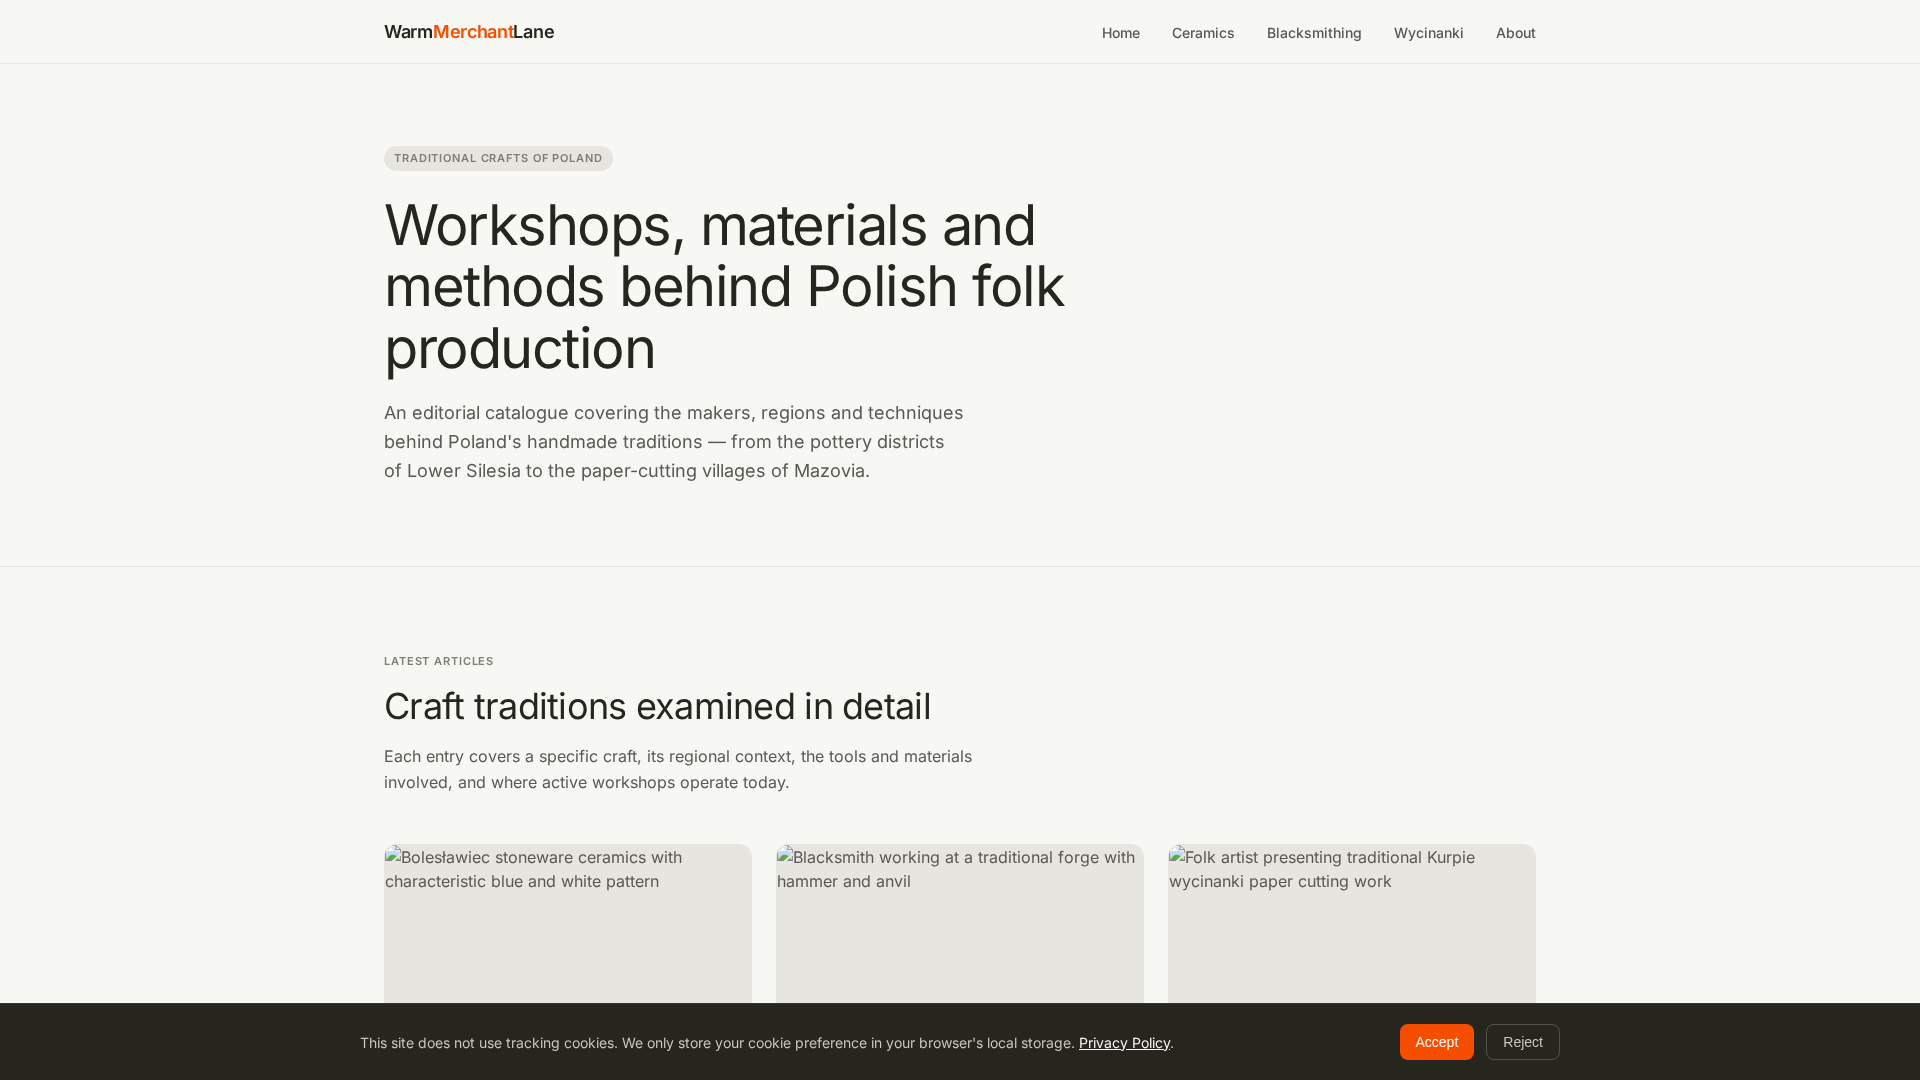1920x1080 pixels.
Task: Click the blacksmith forge article image
Action: point(960,924)
